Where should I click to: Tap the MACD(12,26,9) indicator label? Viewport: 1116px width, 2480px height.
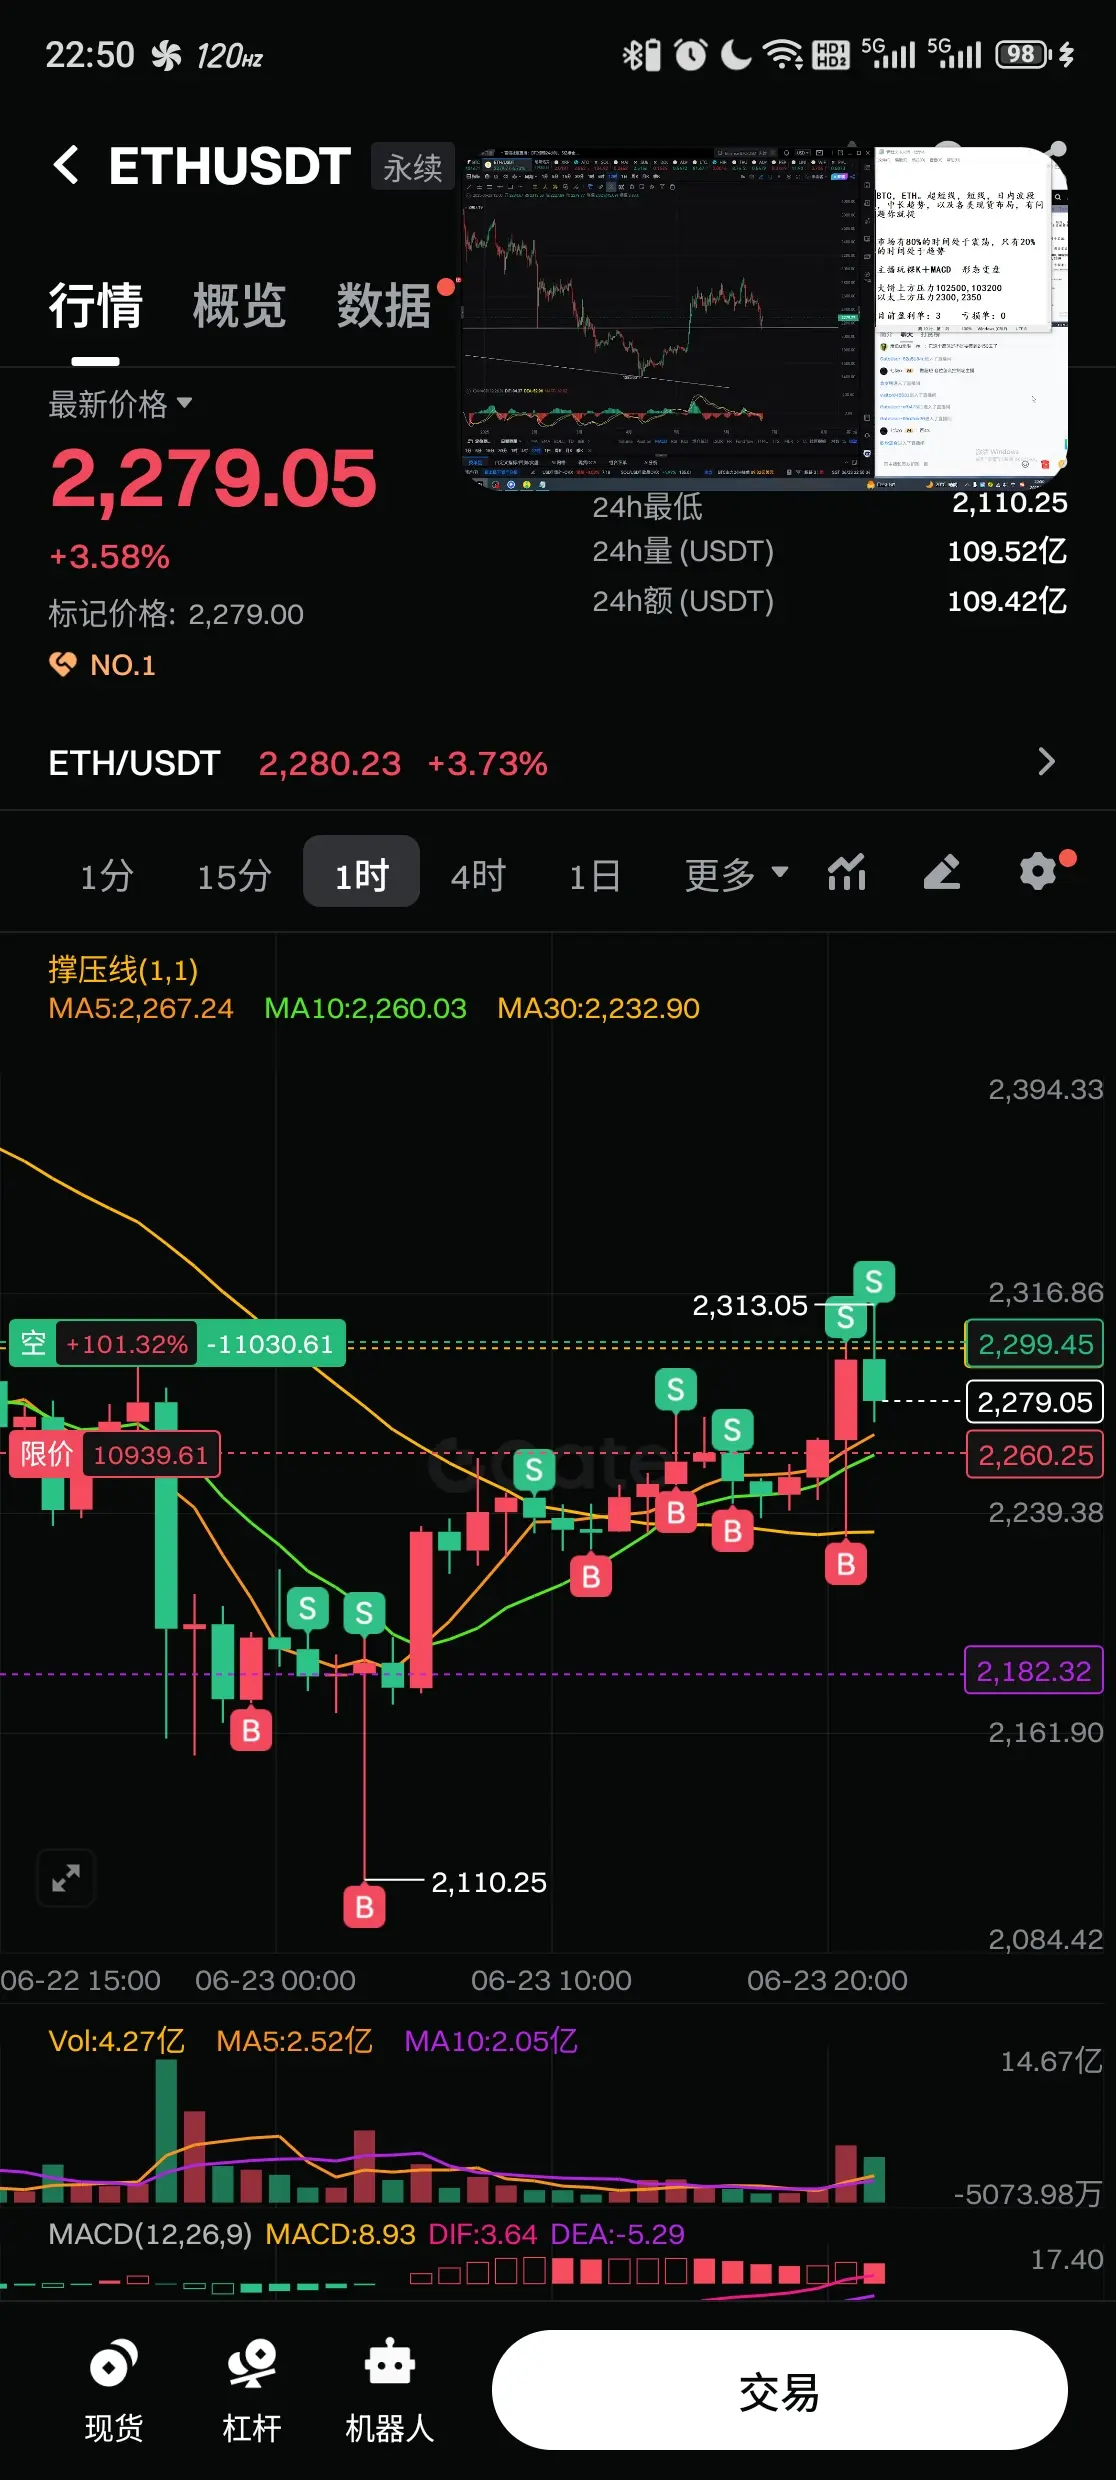pyautogui.click(x=150, y=2234)
